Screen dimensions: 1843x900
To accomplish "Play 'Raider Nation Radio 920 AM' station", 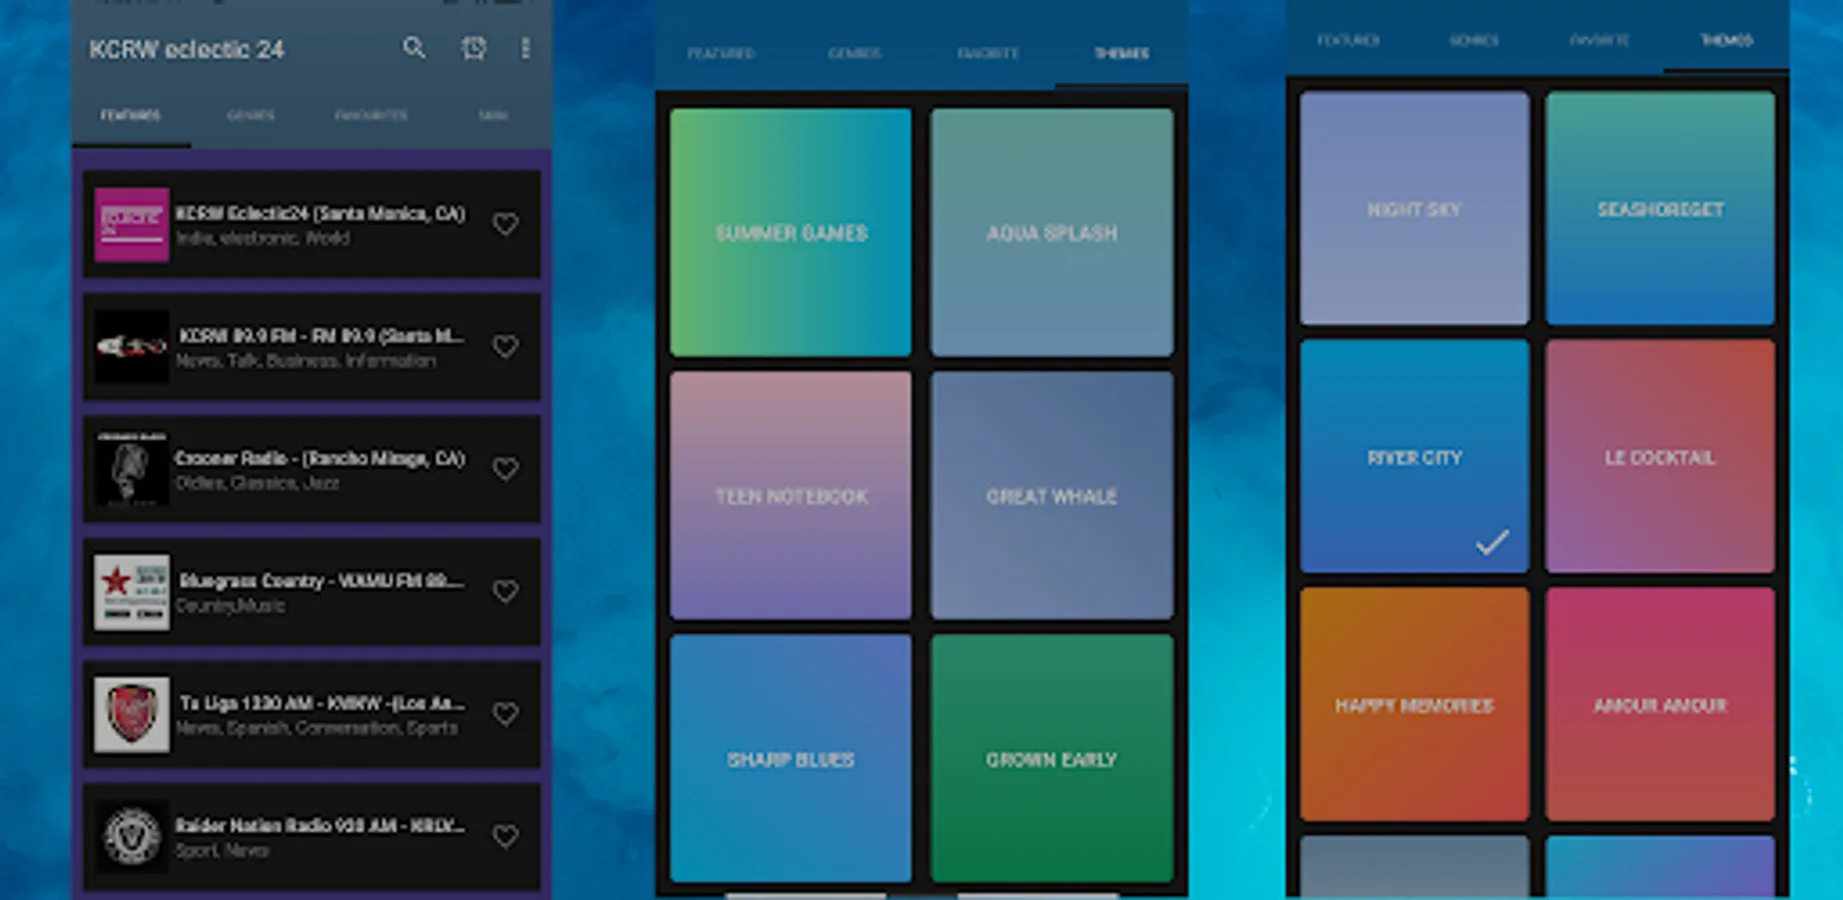I will (320, 826).
